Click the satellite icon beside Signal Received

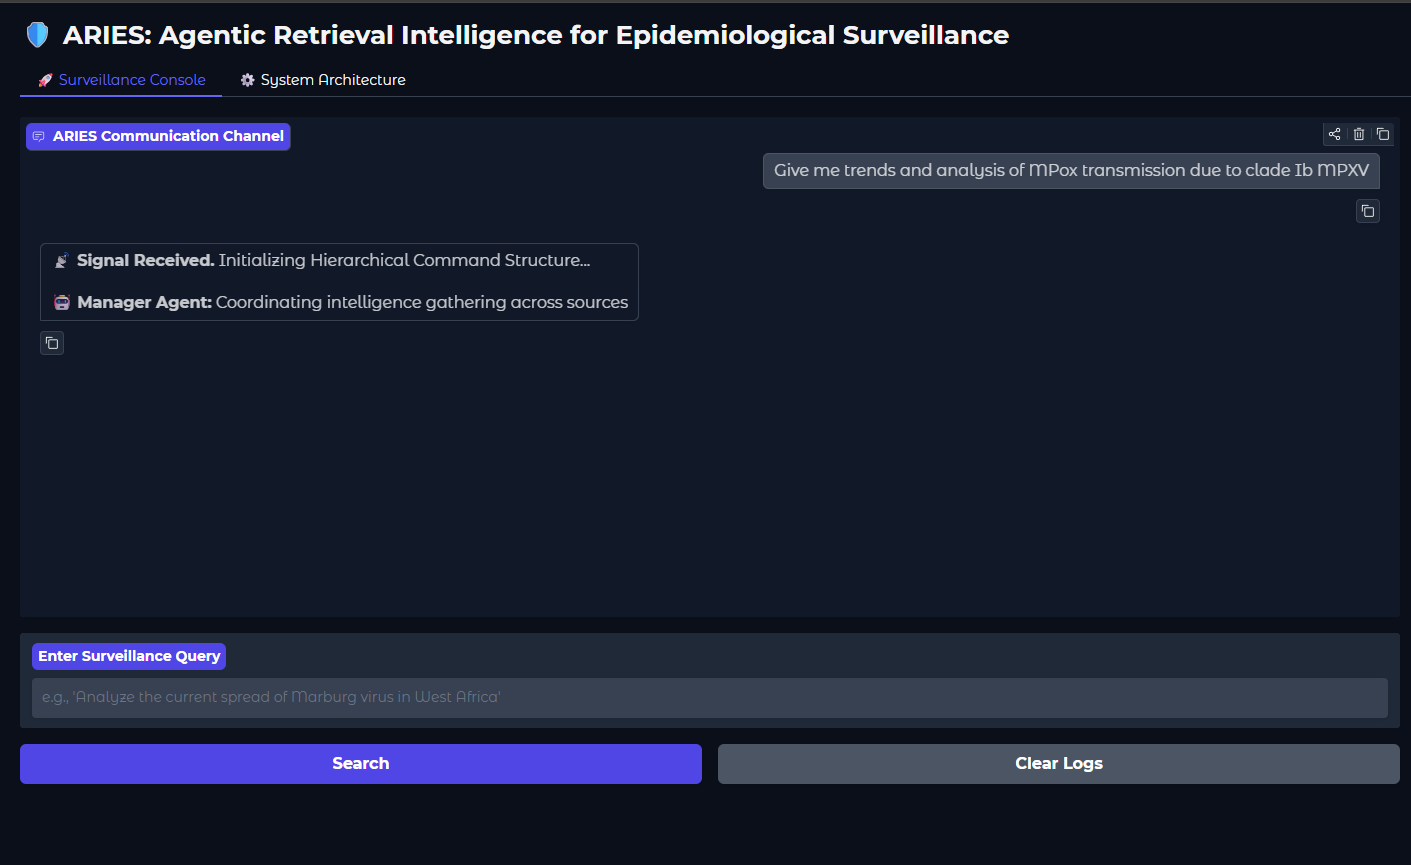click(62, 260)
